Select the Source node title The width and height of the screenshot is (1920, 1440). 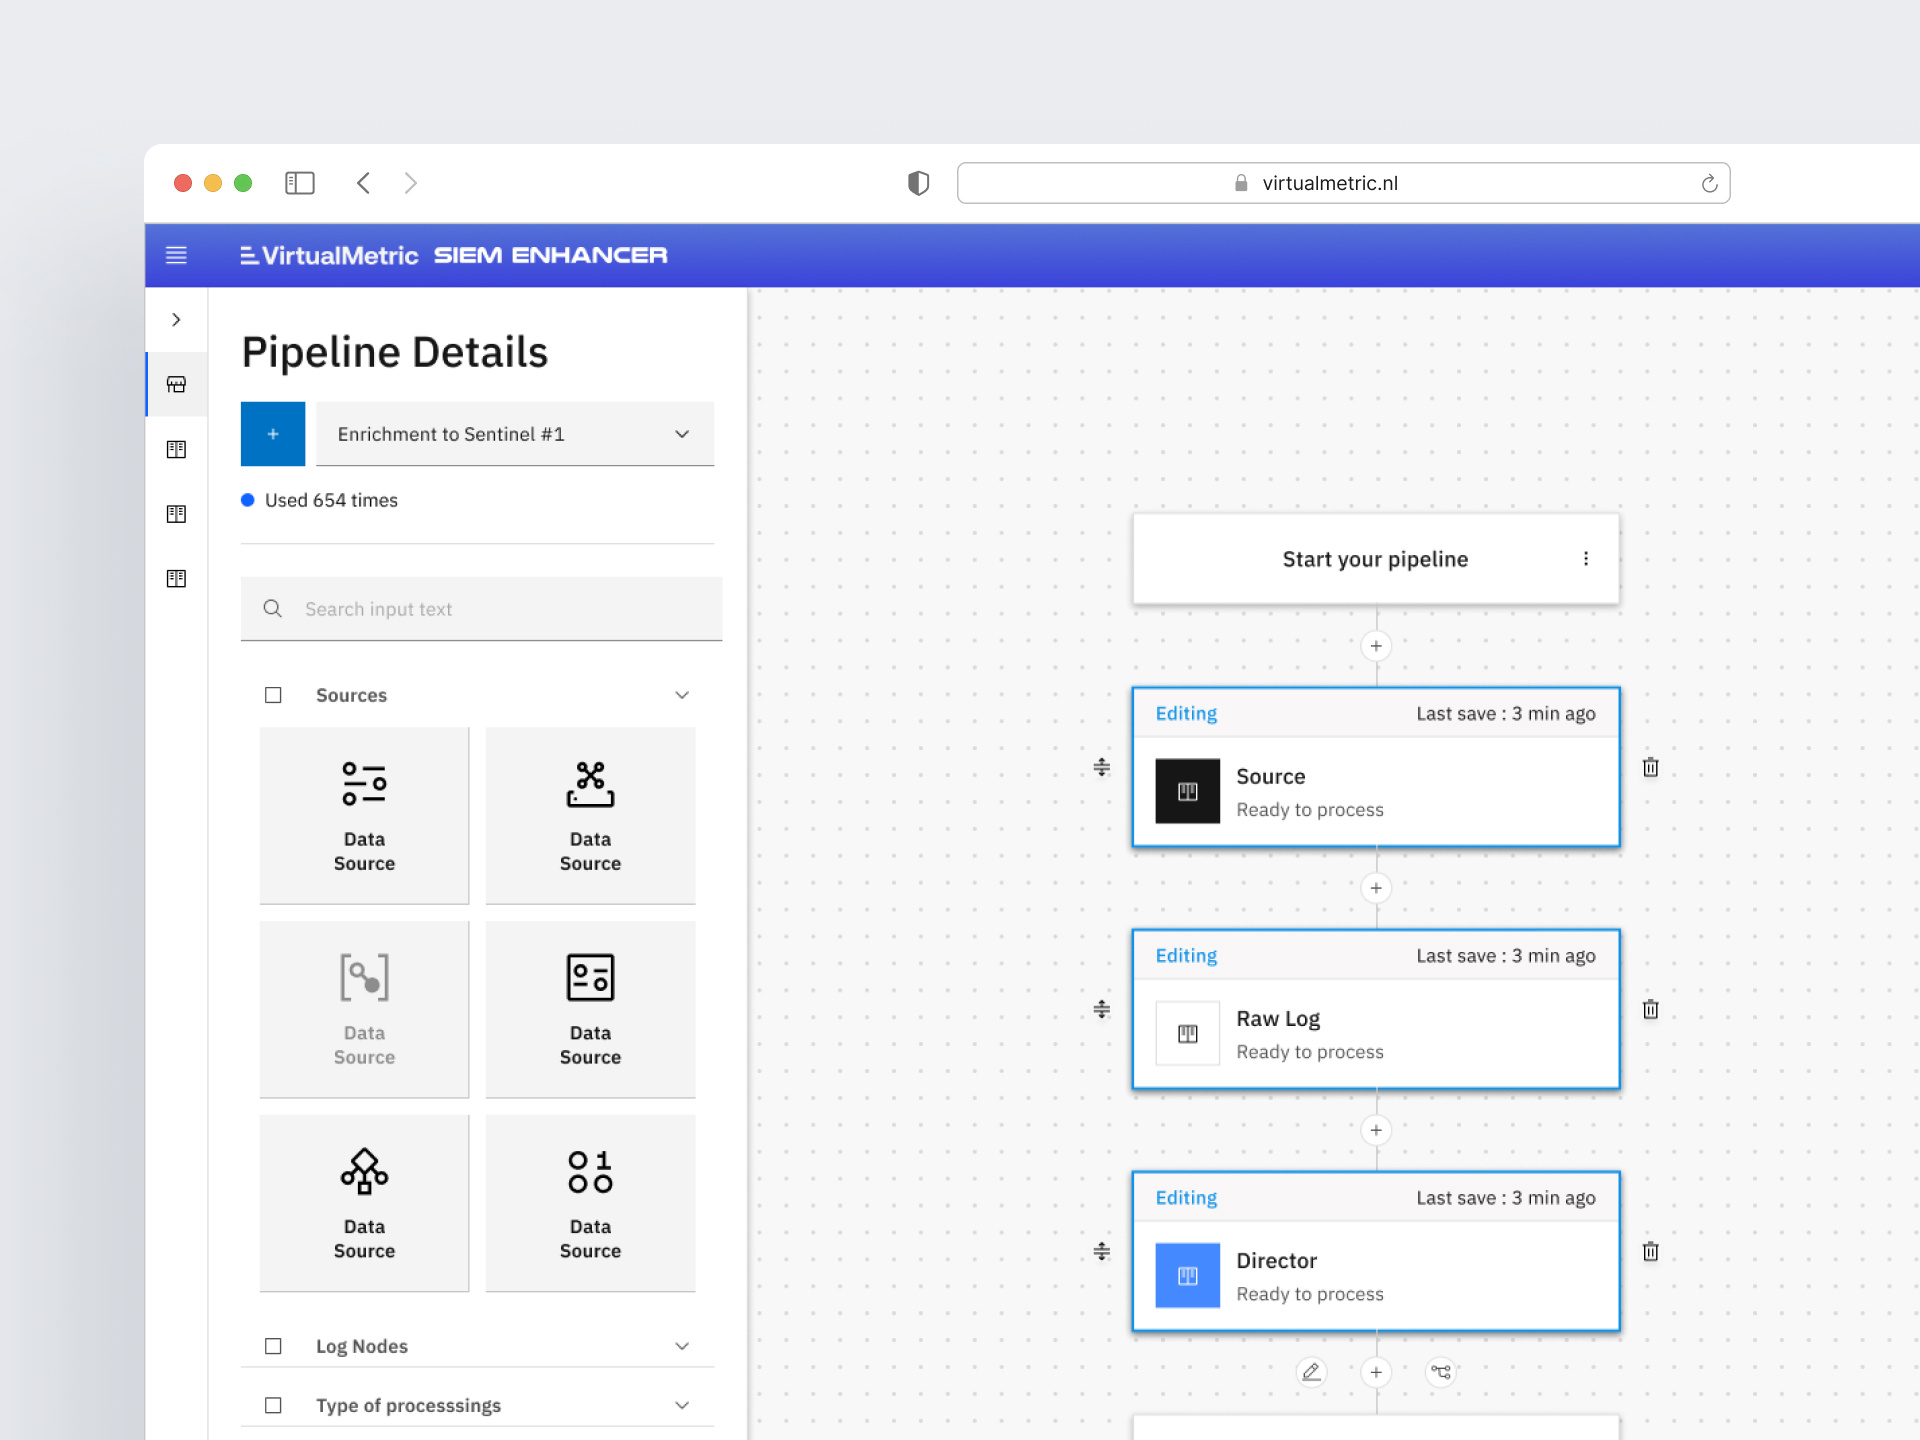[x=1271, y=777]
